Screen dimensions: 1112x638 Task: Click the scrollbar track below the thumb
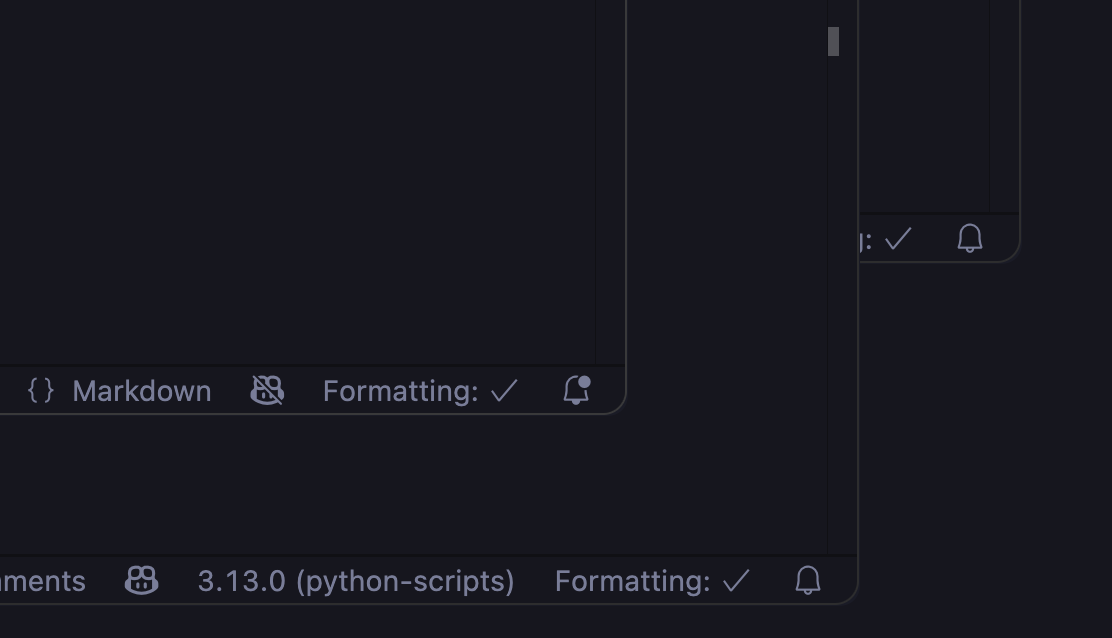click(x=833, y=300)
